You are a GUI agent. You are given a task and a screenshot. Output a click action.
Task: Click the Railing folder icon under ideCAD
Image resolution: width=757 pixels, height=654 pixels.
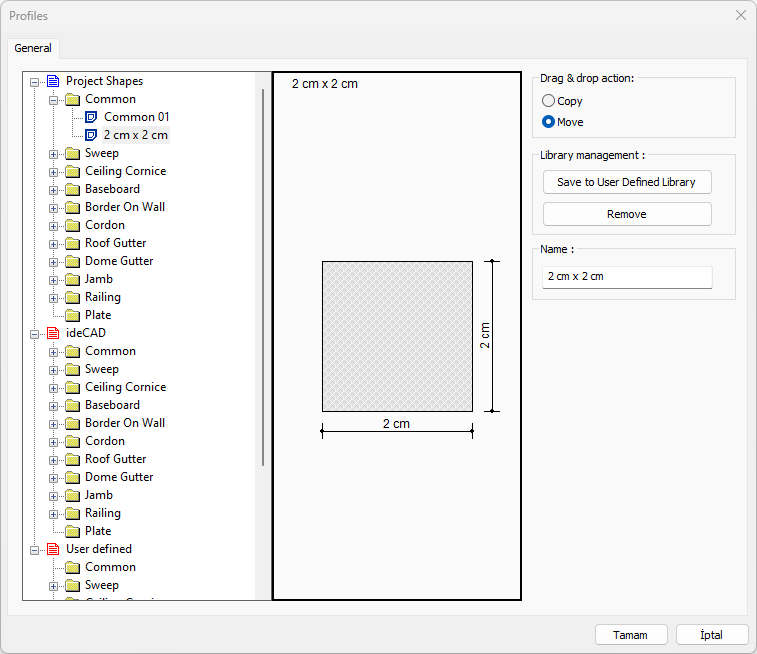coord(72,513)
